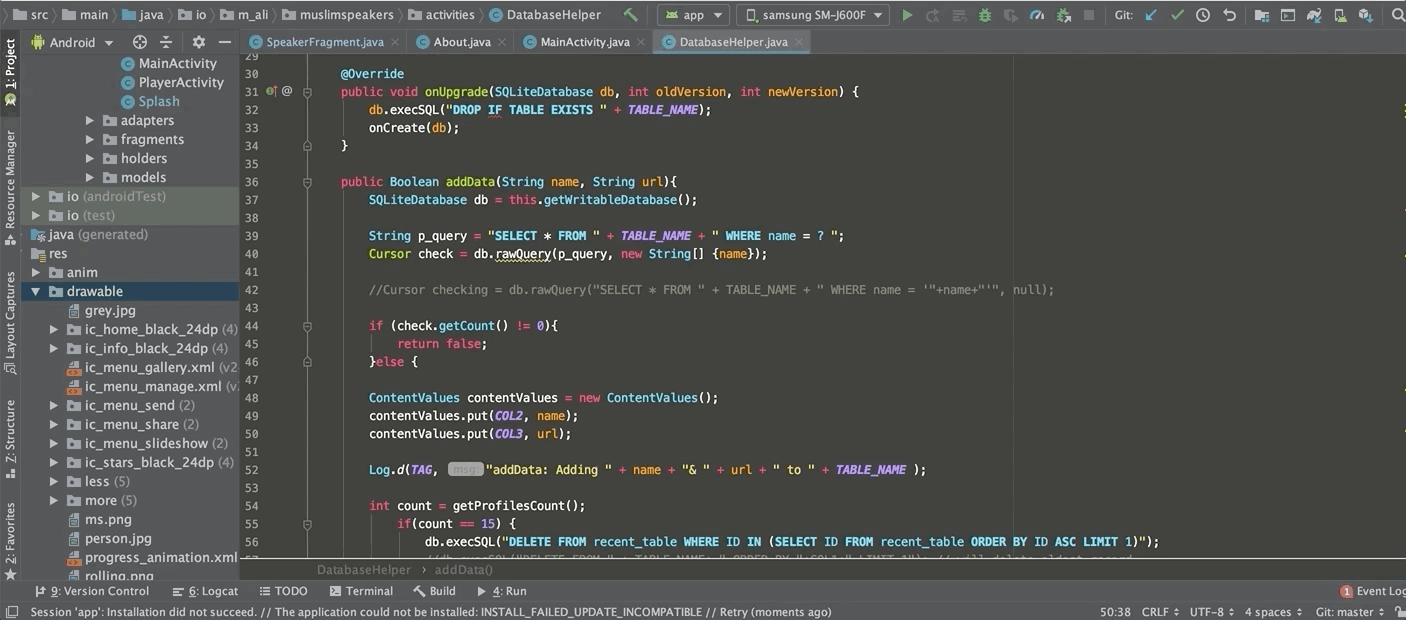The height and width of the screenshot is (620, 1406).
Task: Click the Debug app bug icon
Action: (x=985, y=15)
